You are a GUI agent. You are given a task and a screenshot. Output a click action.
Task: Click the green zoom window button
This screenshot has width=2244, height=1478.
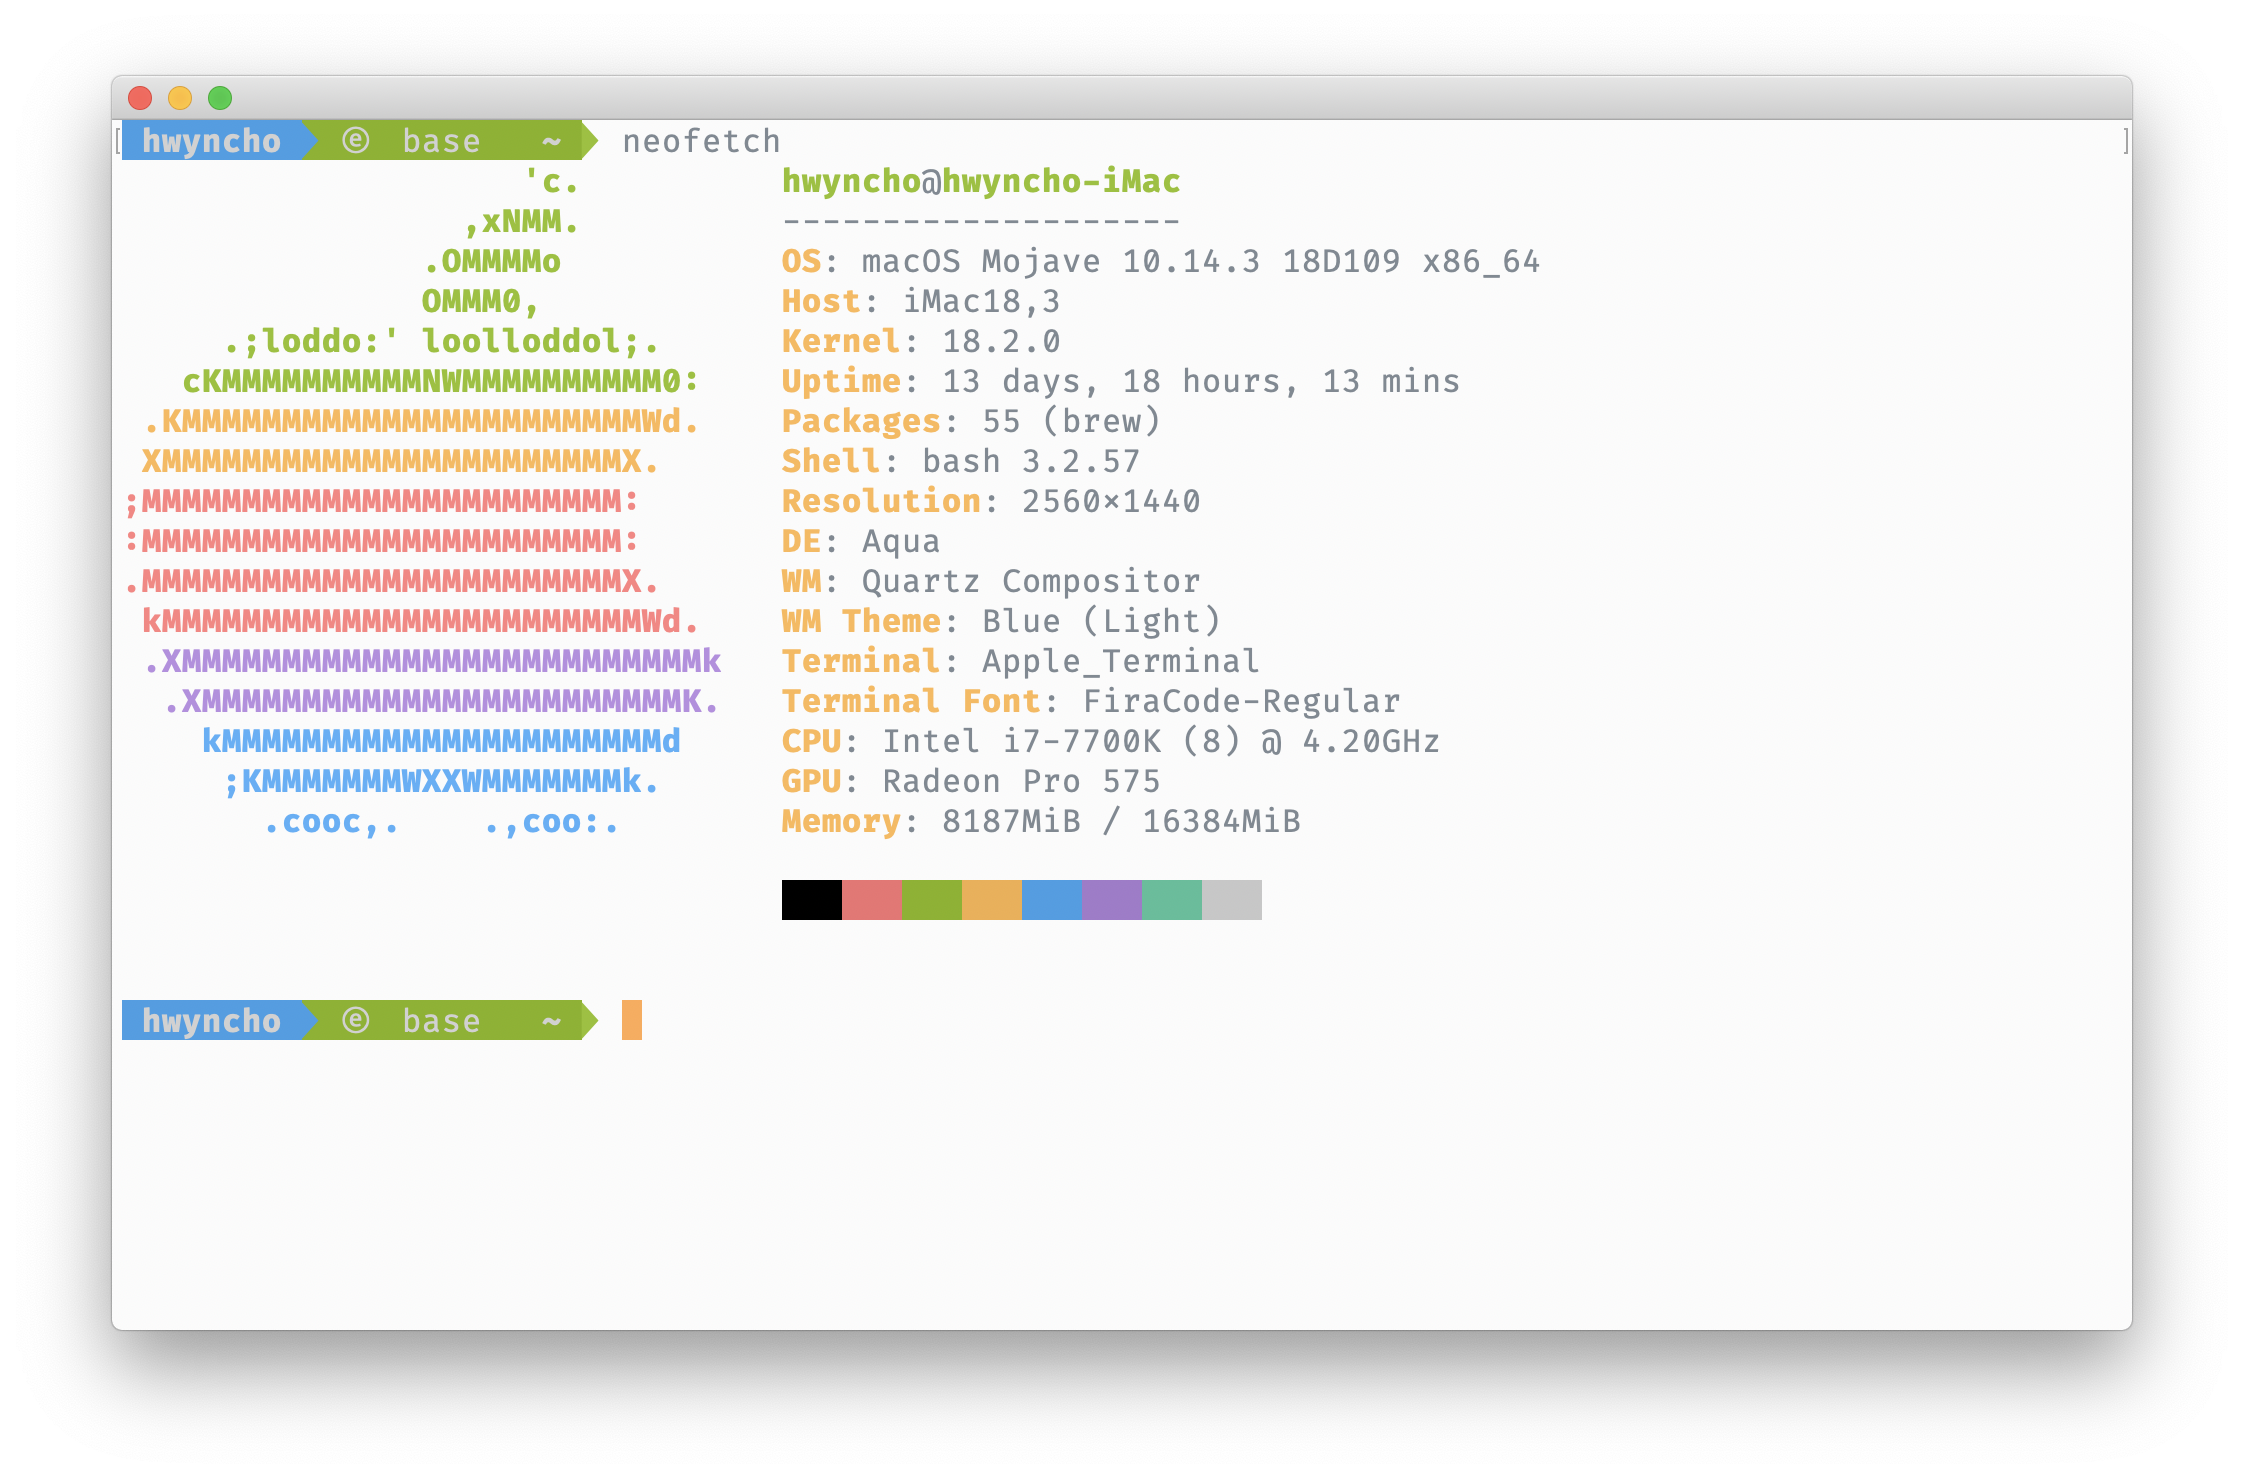coord(220,98)
